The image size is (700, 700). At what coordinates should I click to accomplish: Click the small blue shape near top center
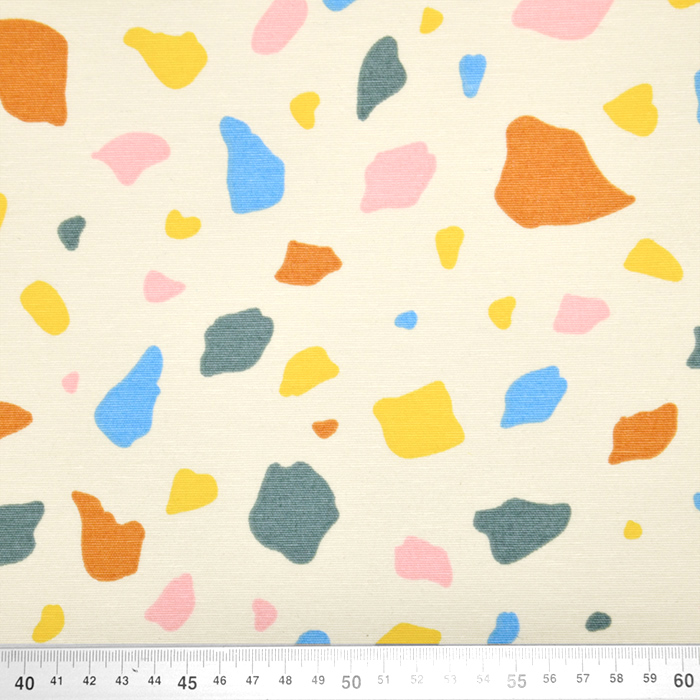tap(472, 73)
